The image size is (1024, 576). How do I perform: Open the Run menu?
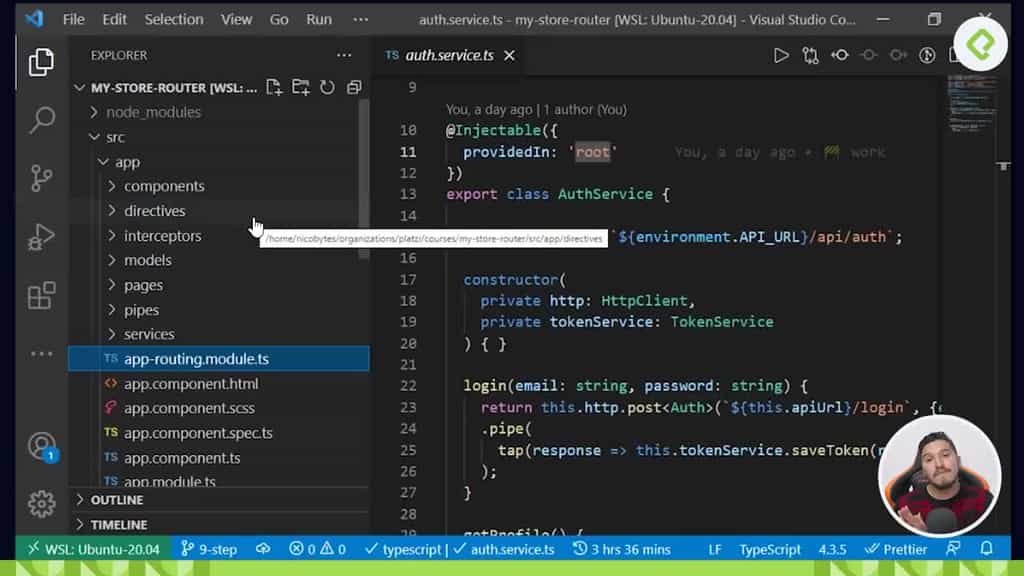tap(318, 18)
